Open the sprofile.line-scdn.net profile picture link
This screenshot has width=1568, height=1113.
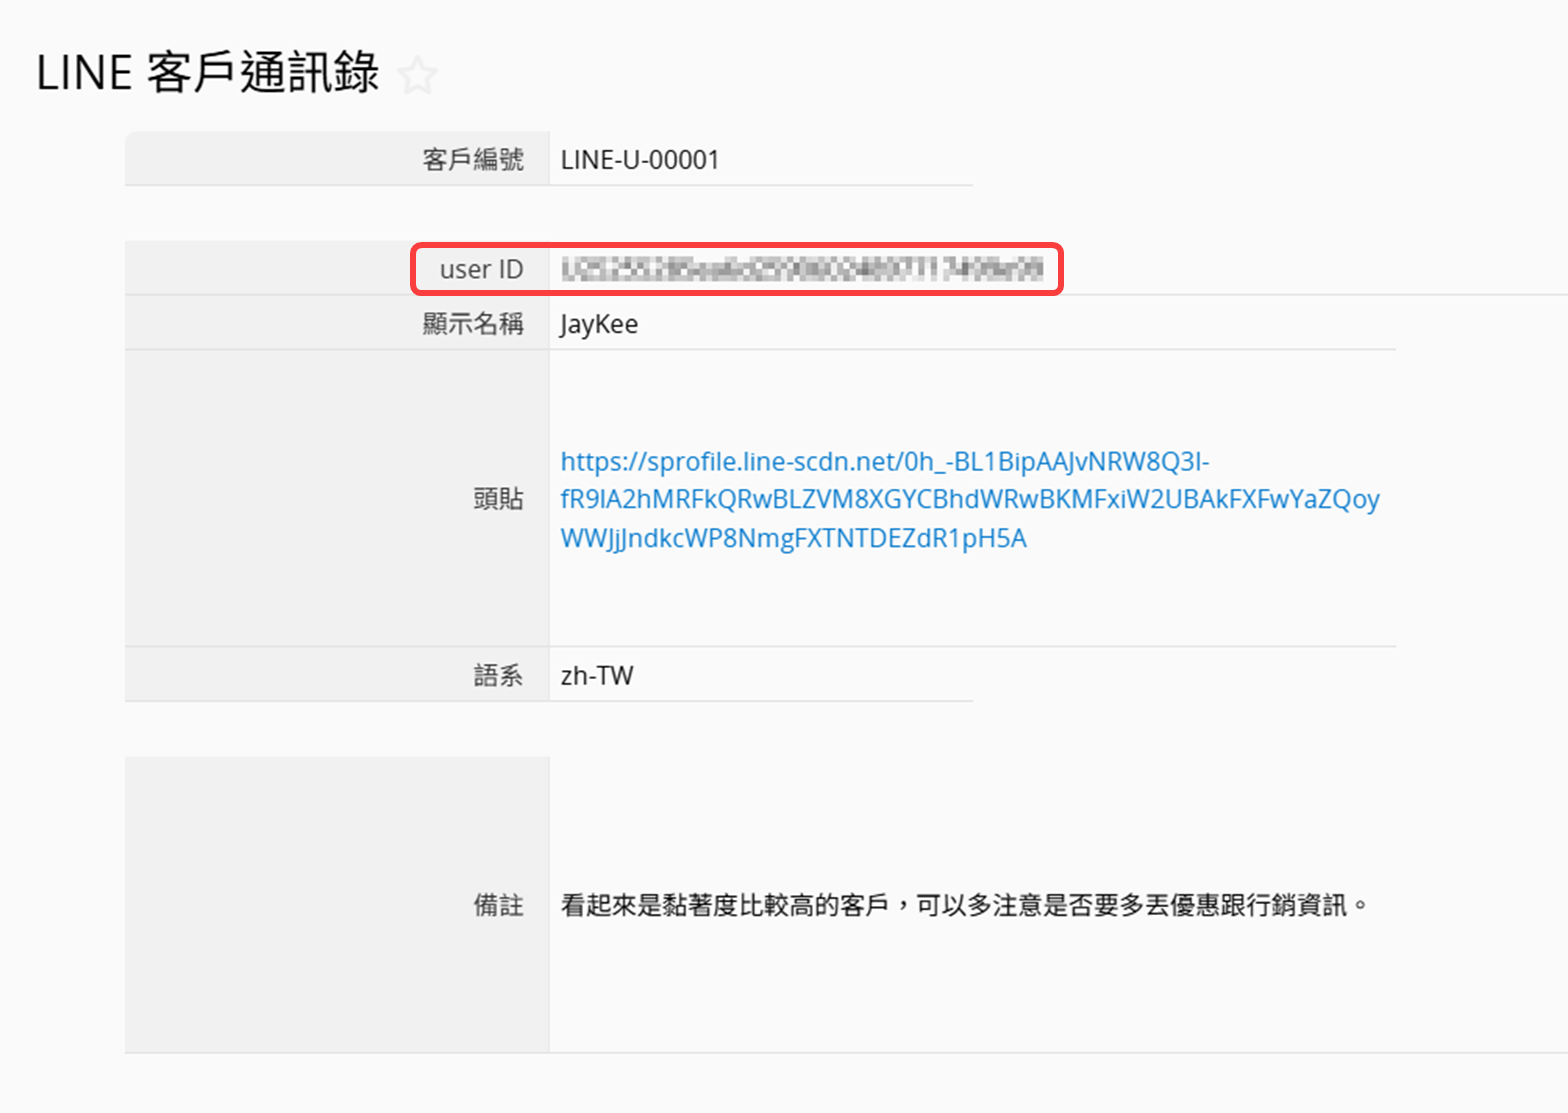970,499
